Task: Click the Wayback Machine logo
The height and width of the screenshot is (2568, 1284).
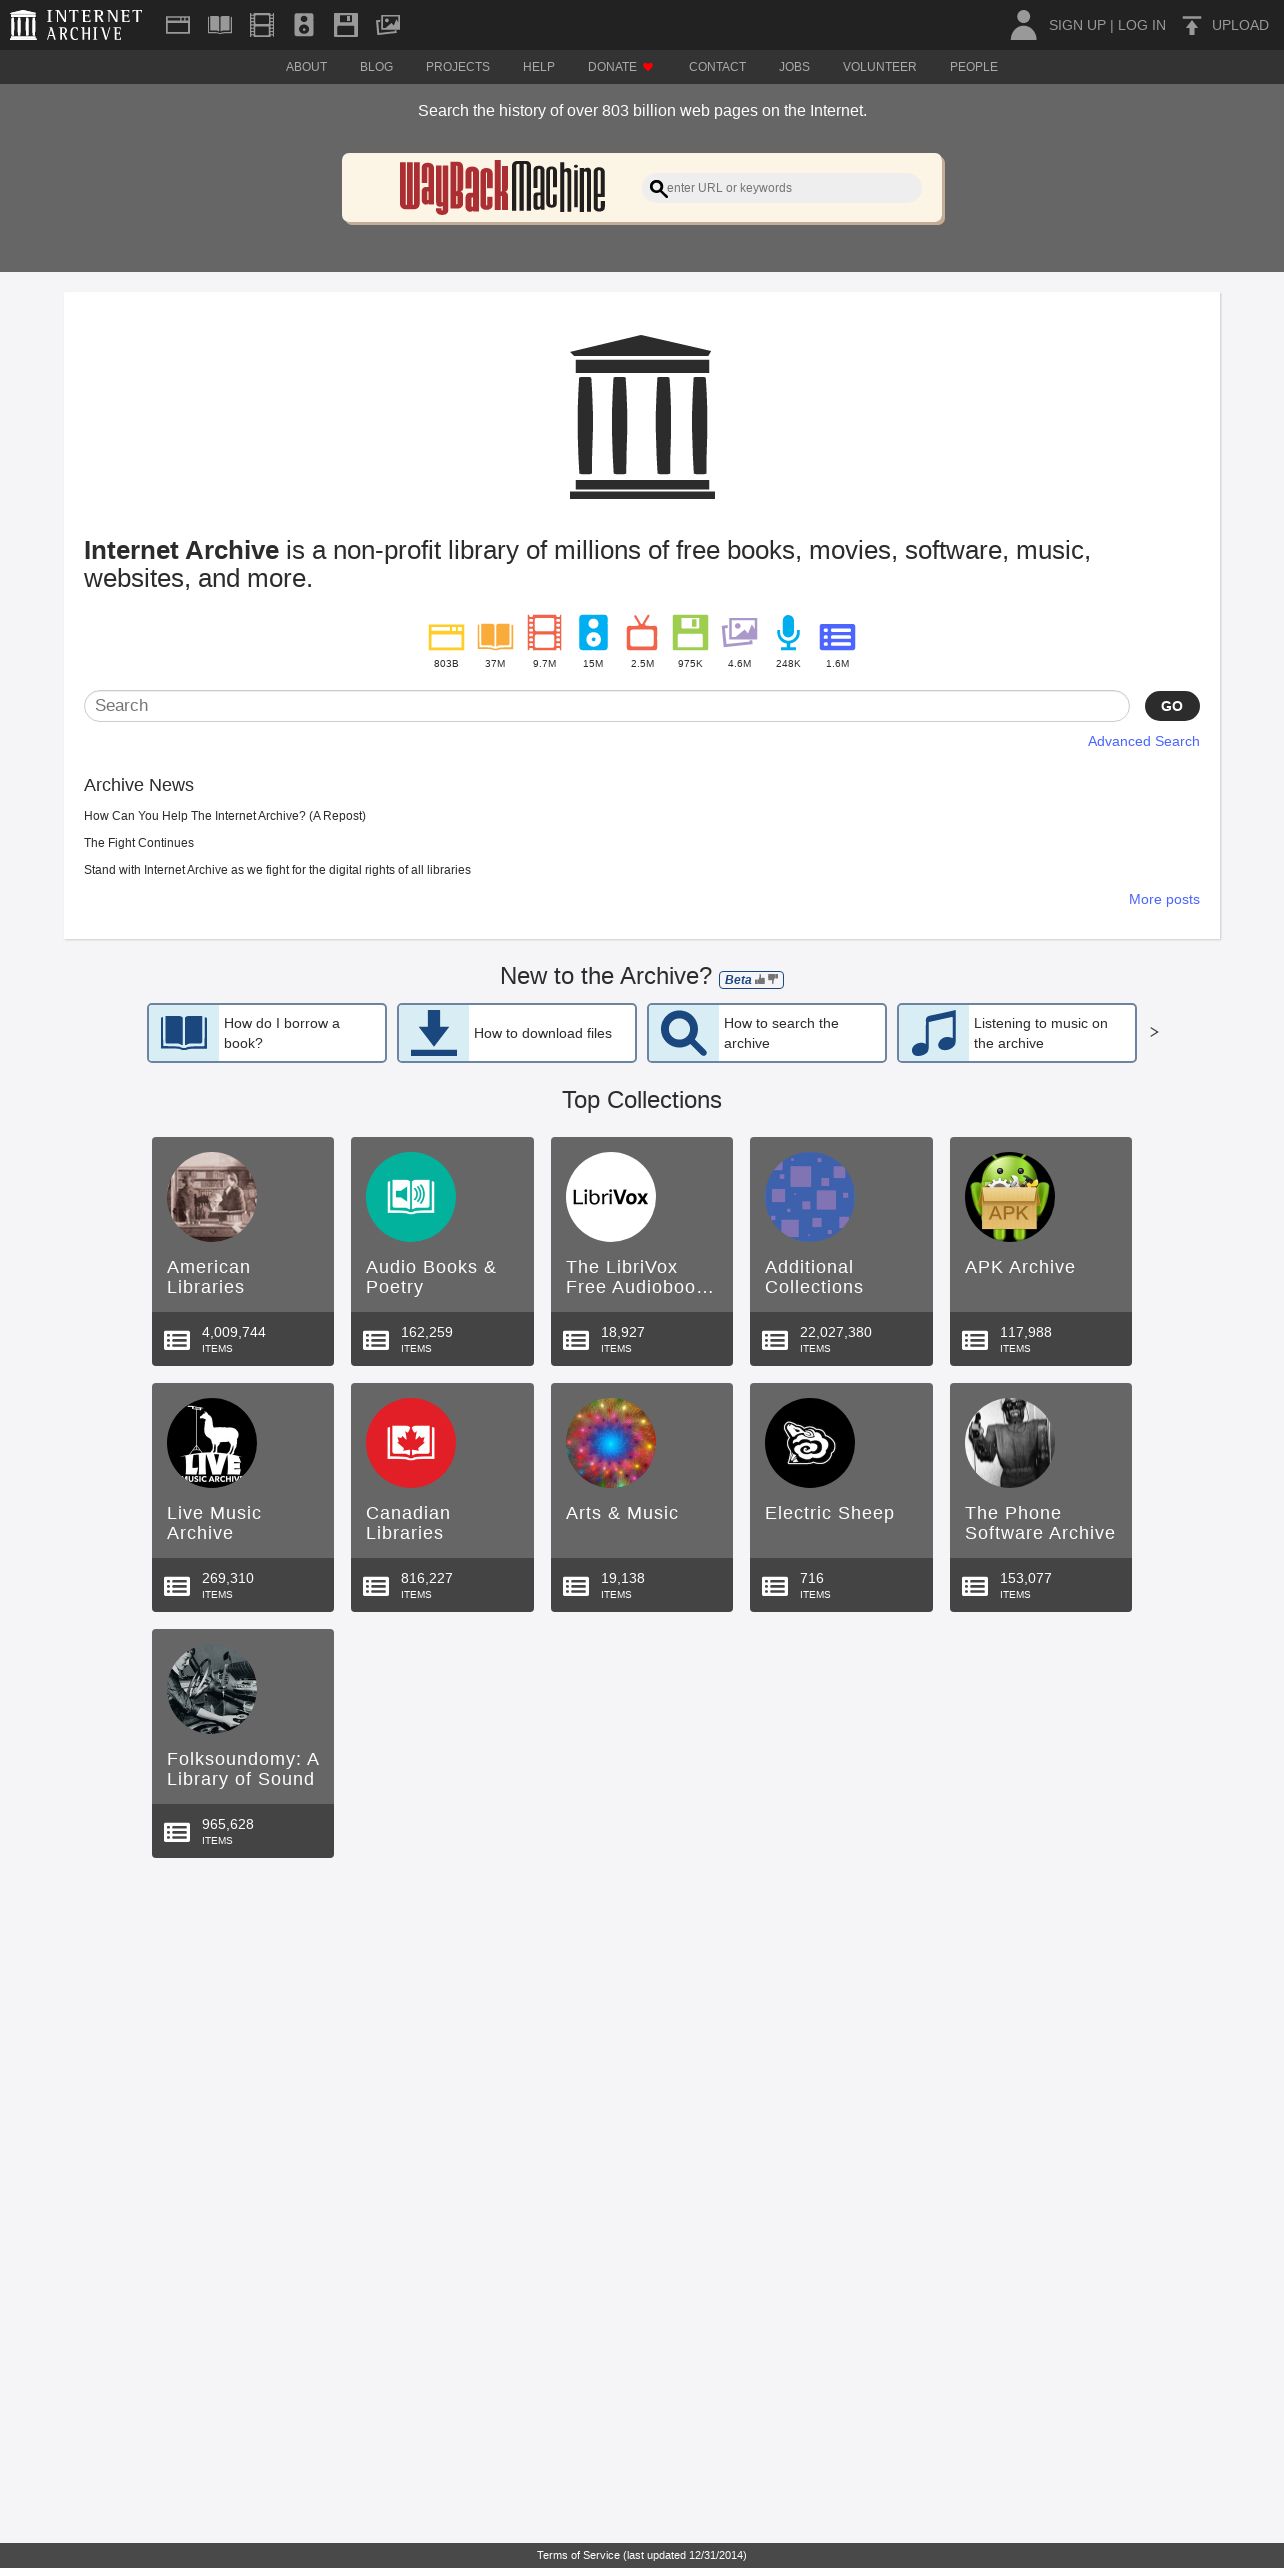Action: 502,187
